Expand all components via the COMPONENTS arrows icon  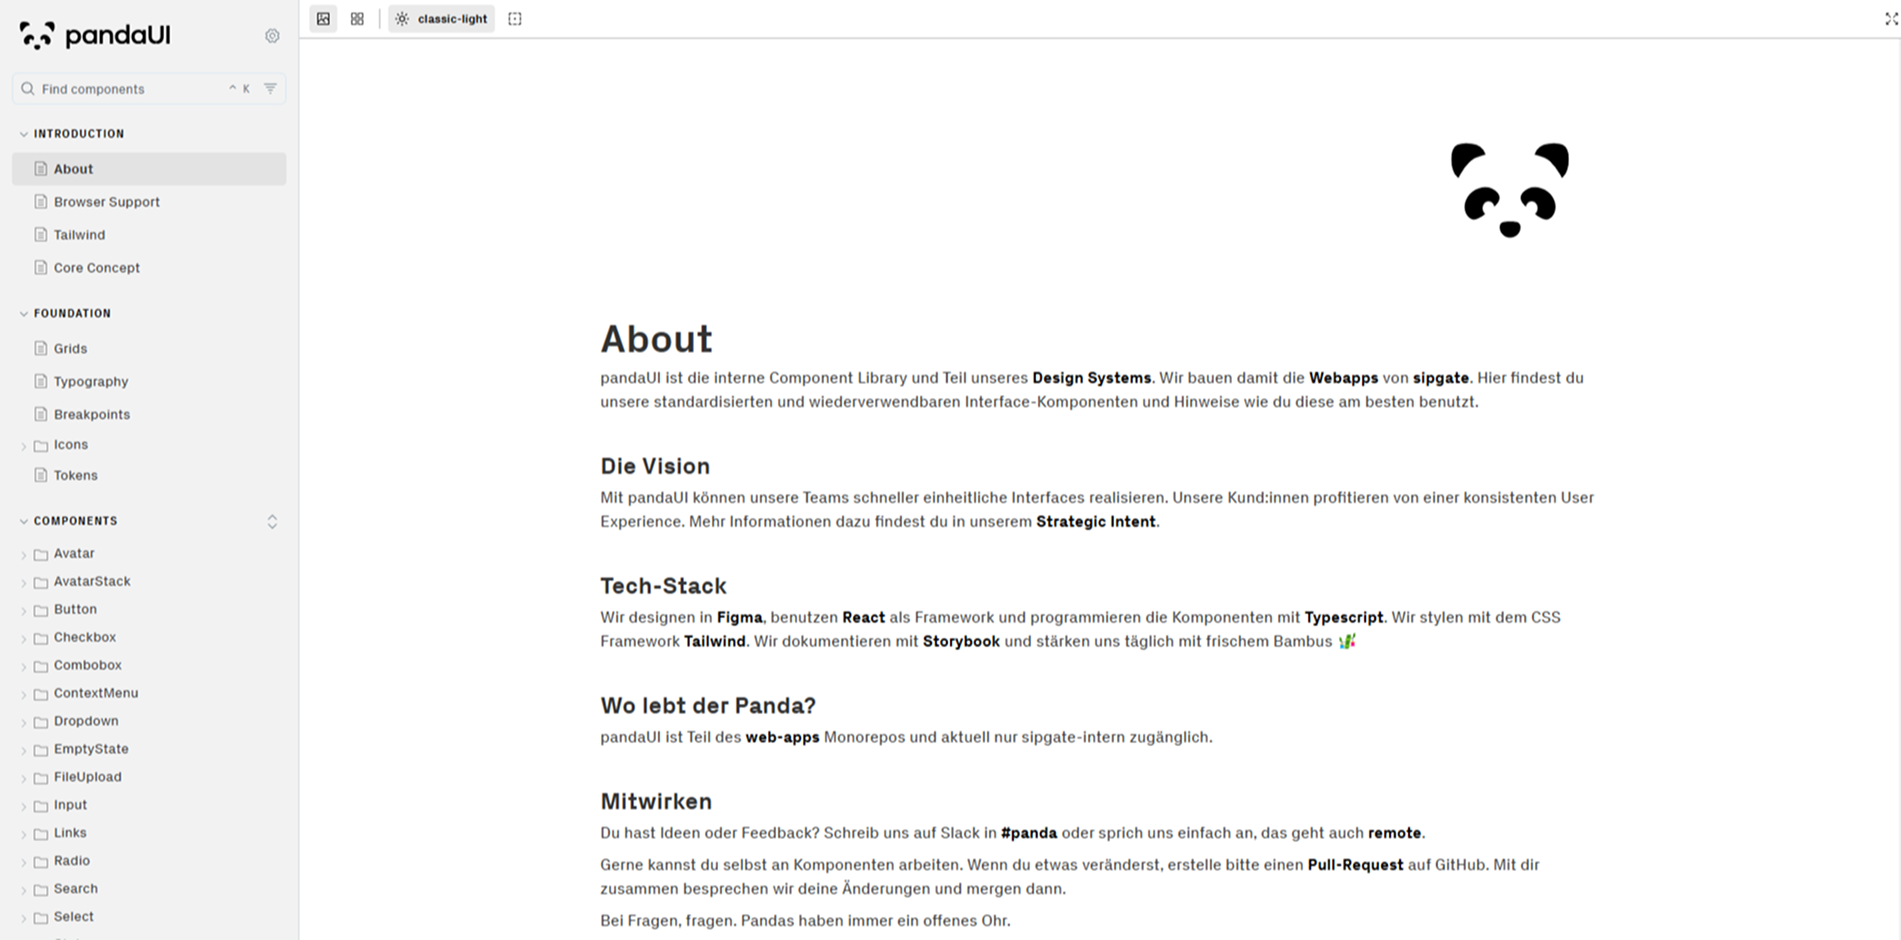(x=272, y=522)
